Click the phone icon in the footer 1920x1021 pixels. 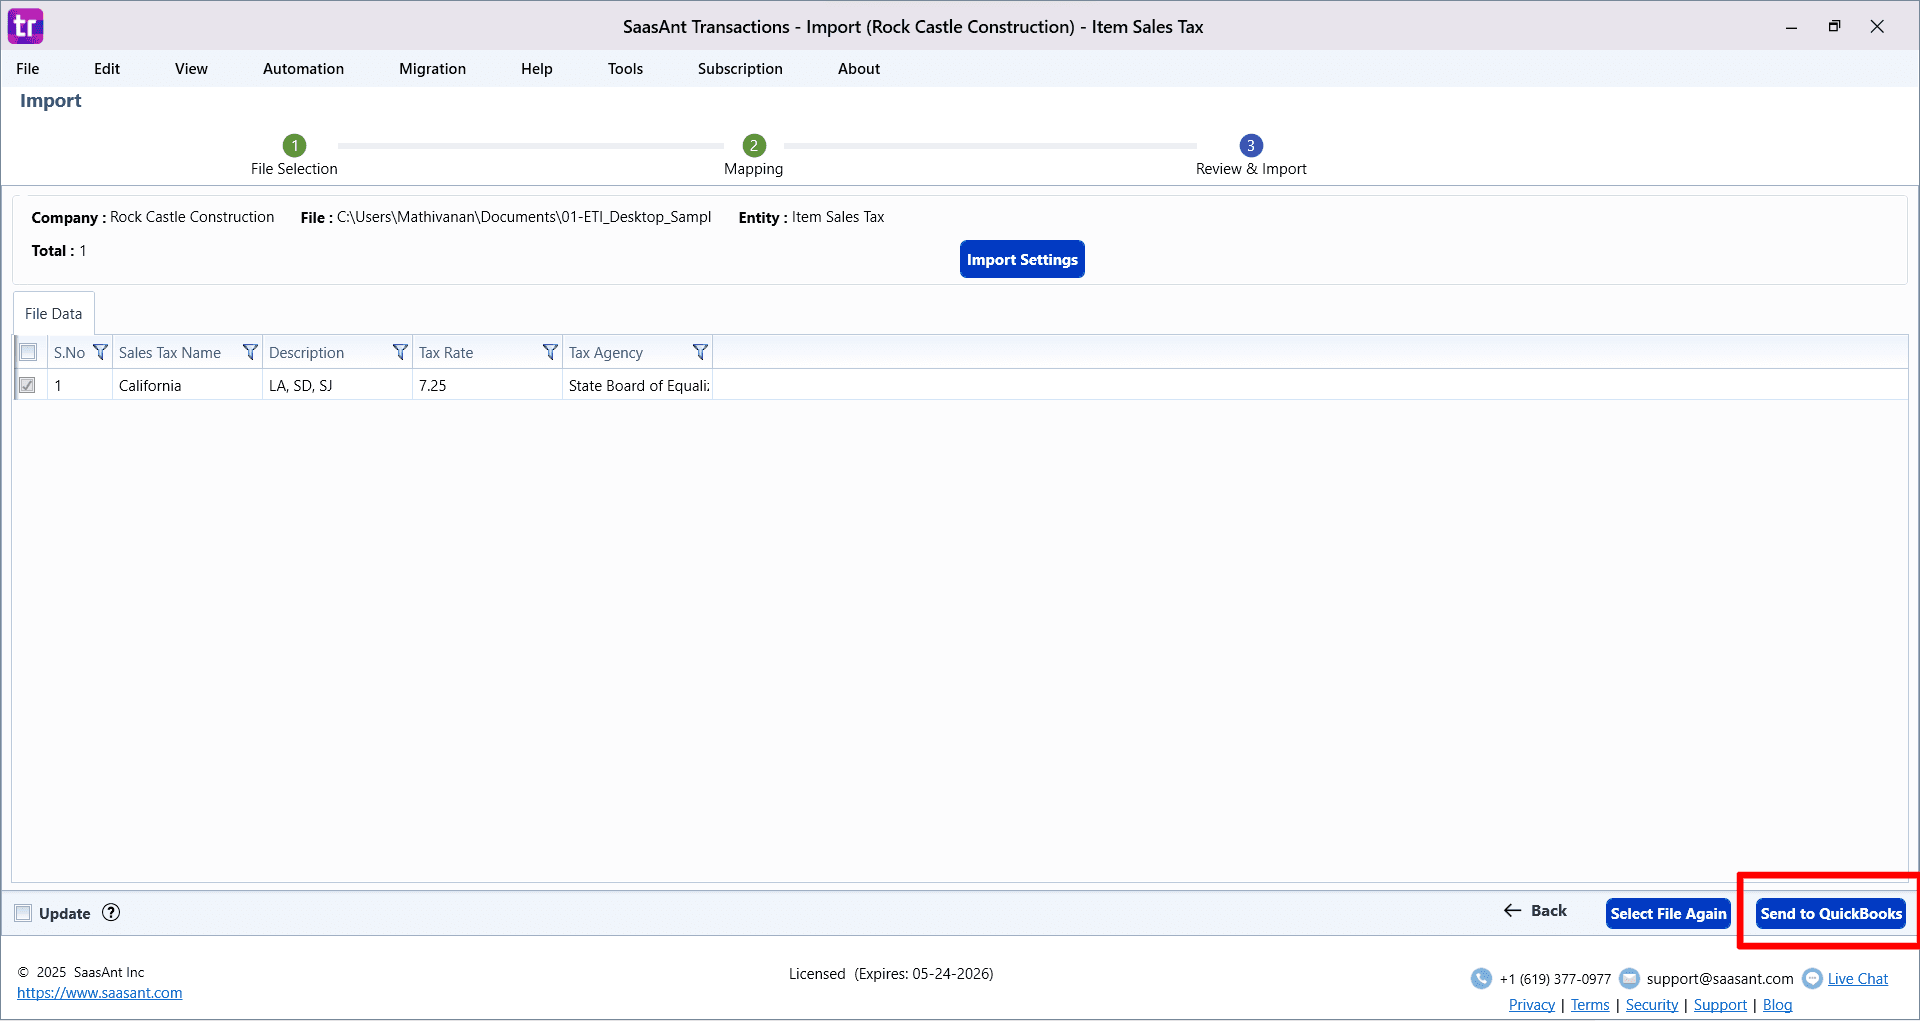point(1481,978)
